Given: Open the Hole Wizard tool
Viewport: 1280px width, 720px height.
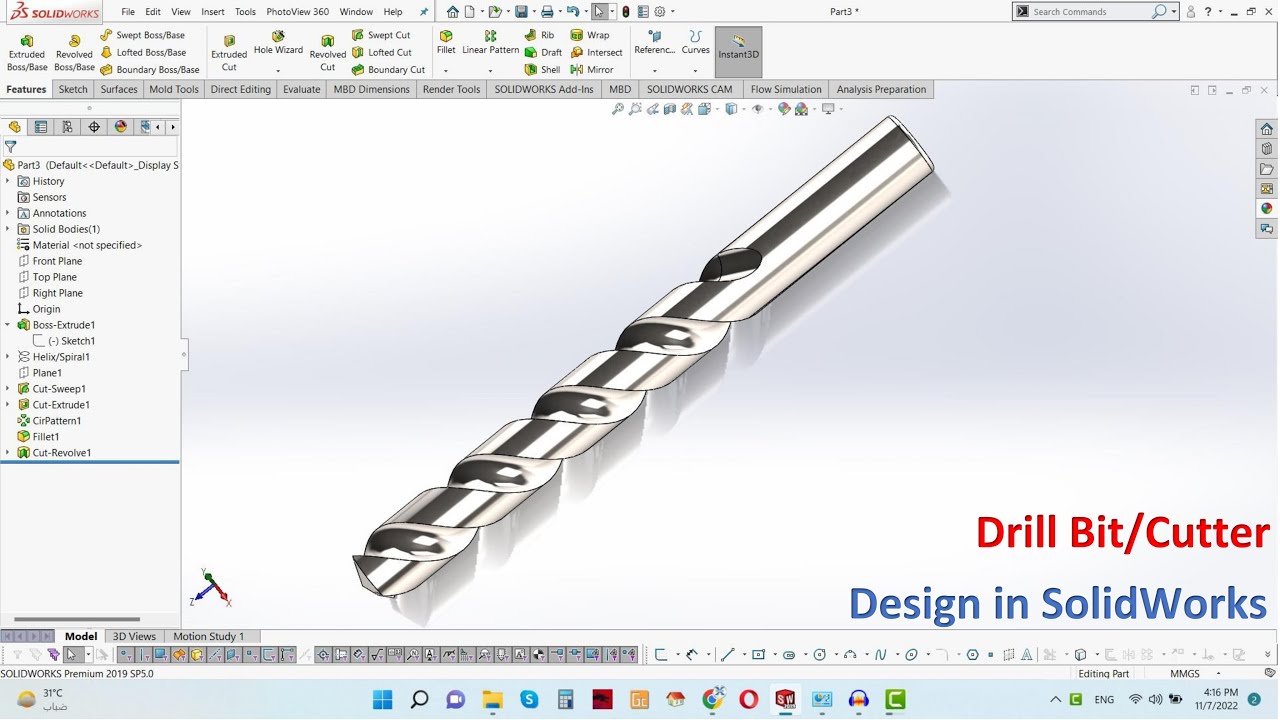Looking at the screenshot, I should pyautogui.click(x=278, y=43).
